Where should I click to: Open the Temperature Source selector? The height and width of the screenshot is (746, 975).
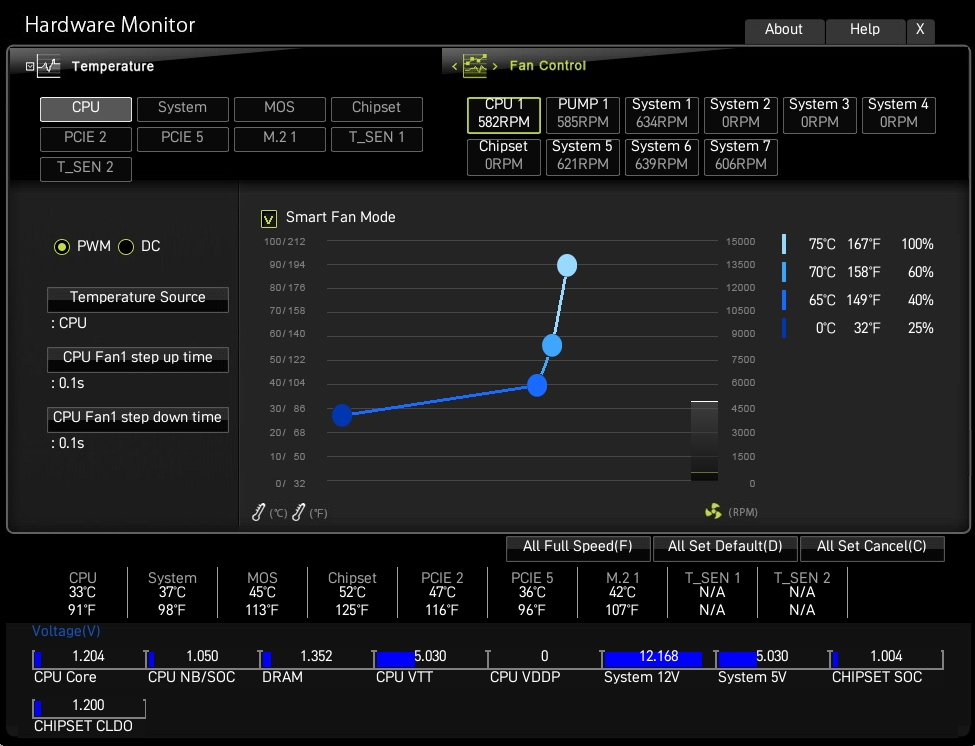137,300
